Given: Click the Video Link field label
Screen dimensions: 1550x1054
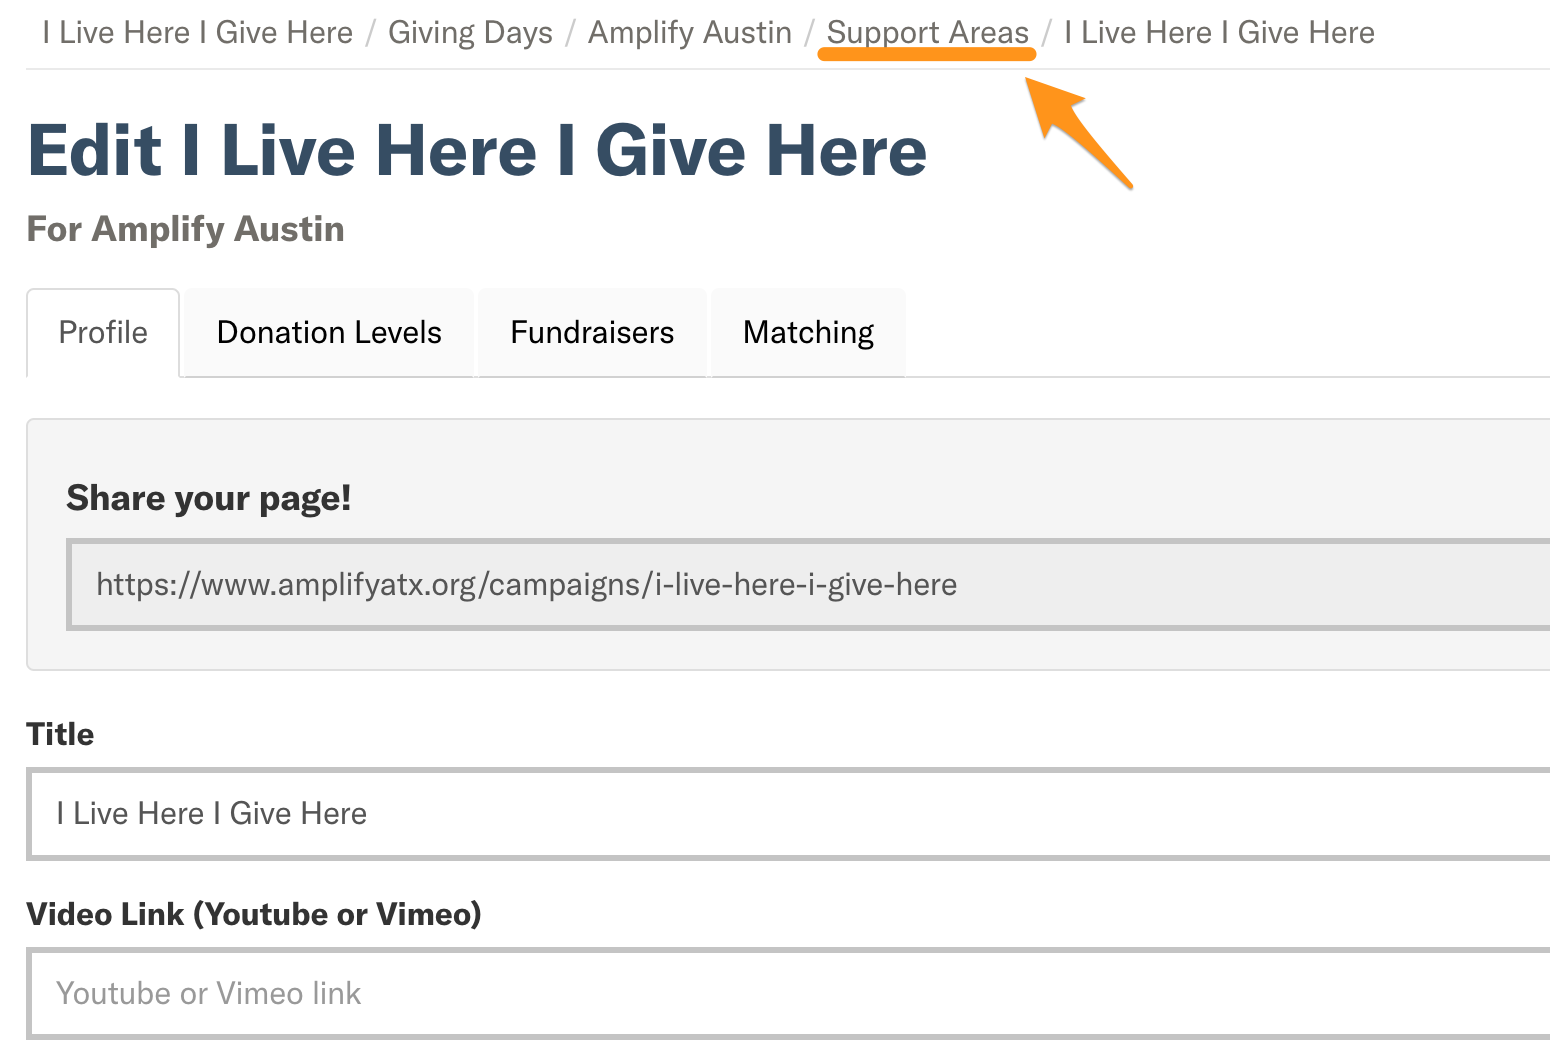Looking at the screenshot, I should pyautogui.click(x=254, y=915).
